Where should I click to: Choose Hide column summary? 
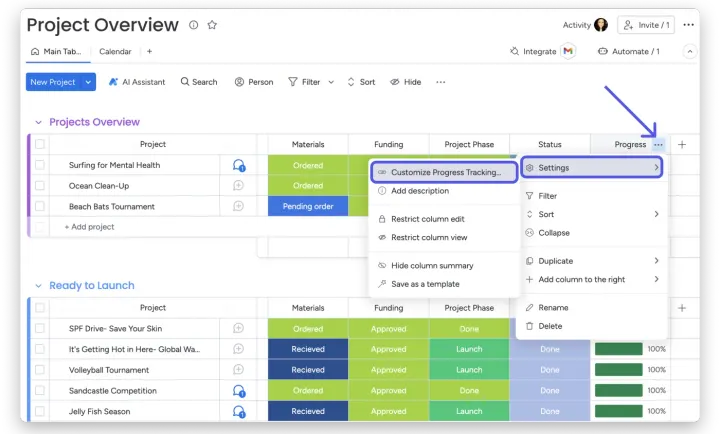[x=444, y=265]
